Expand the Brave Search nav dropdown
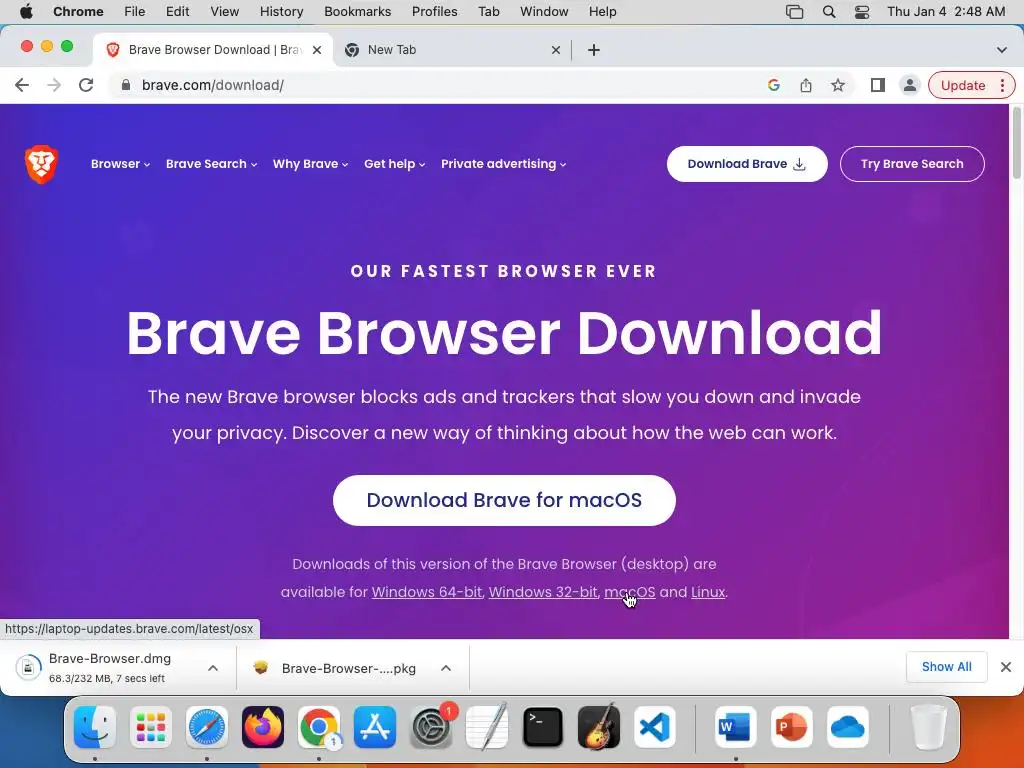The width and height of the screenshot is (1024, 768). 211,164
